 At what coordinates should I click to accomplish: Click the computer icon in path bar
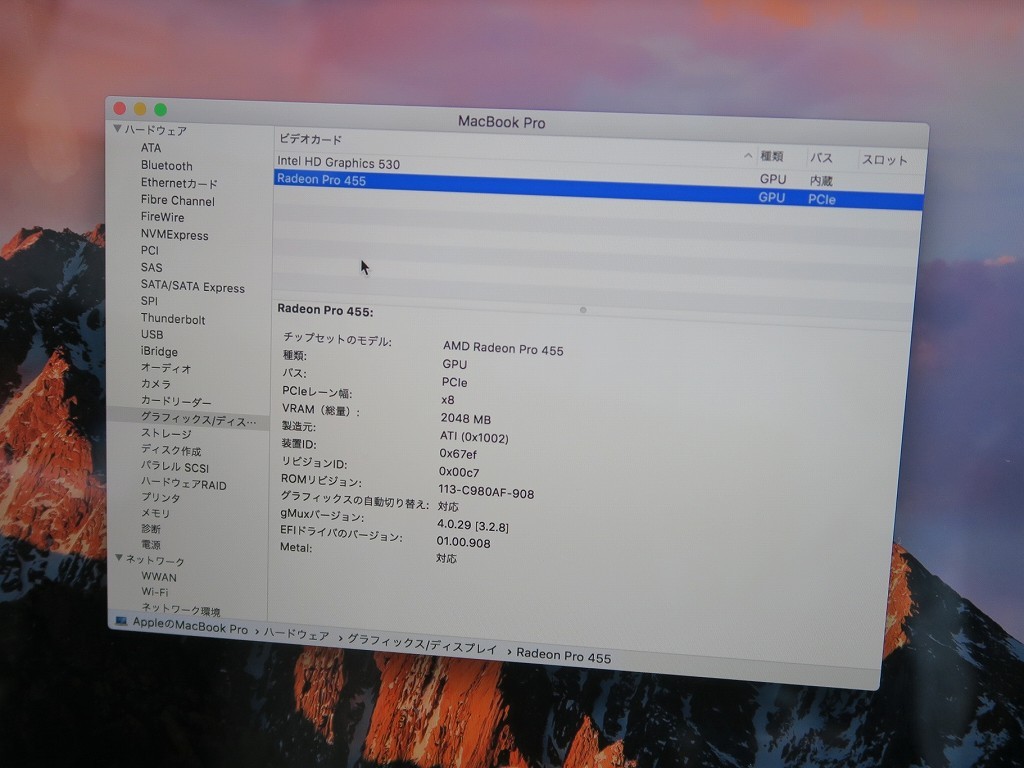pos(121,620)
